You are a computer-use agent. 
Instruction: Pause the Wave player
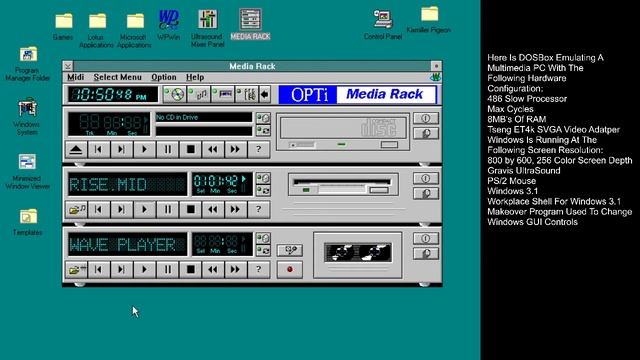click(167, 269)
